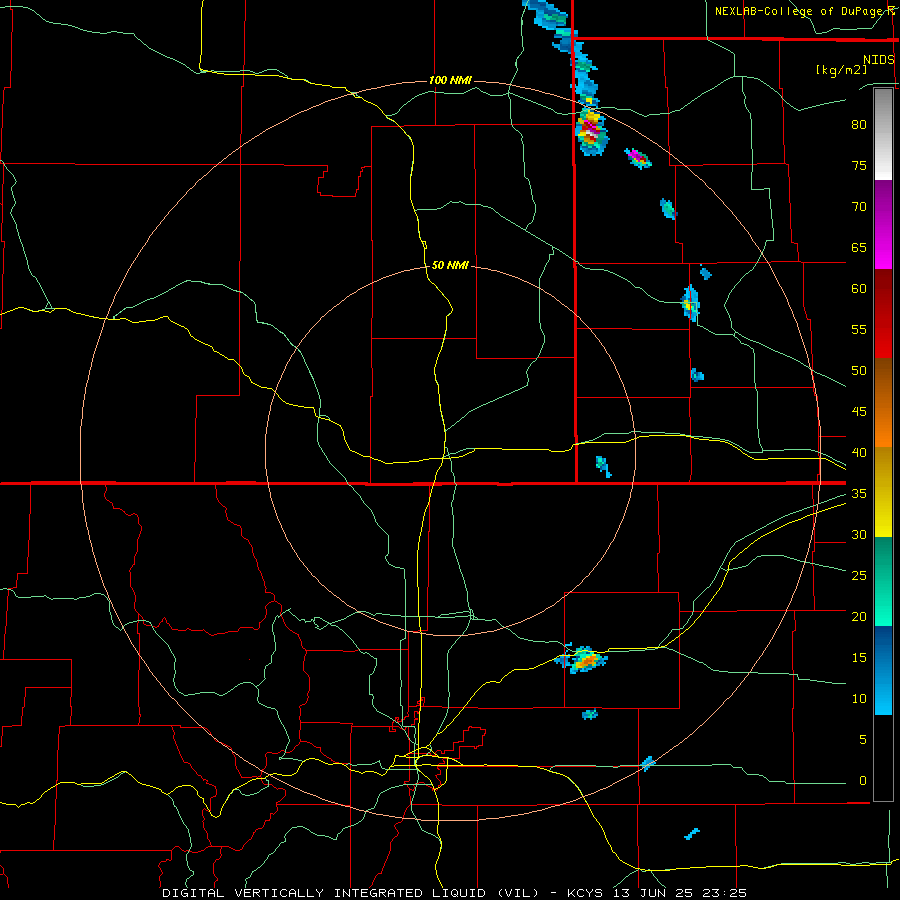Click the 65 scale value

coord(859,247)
